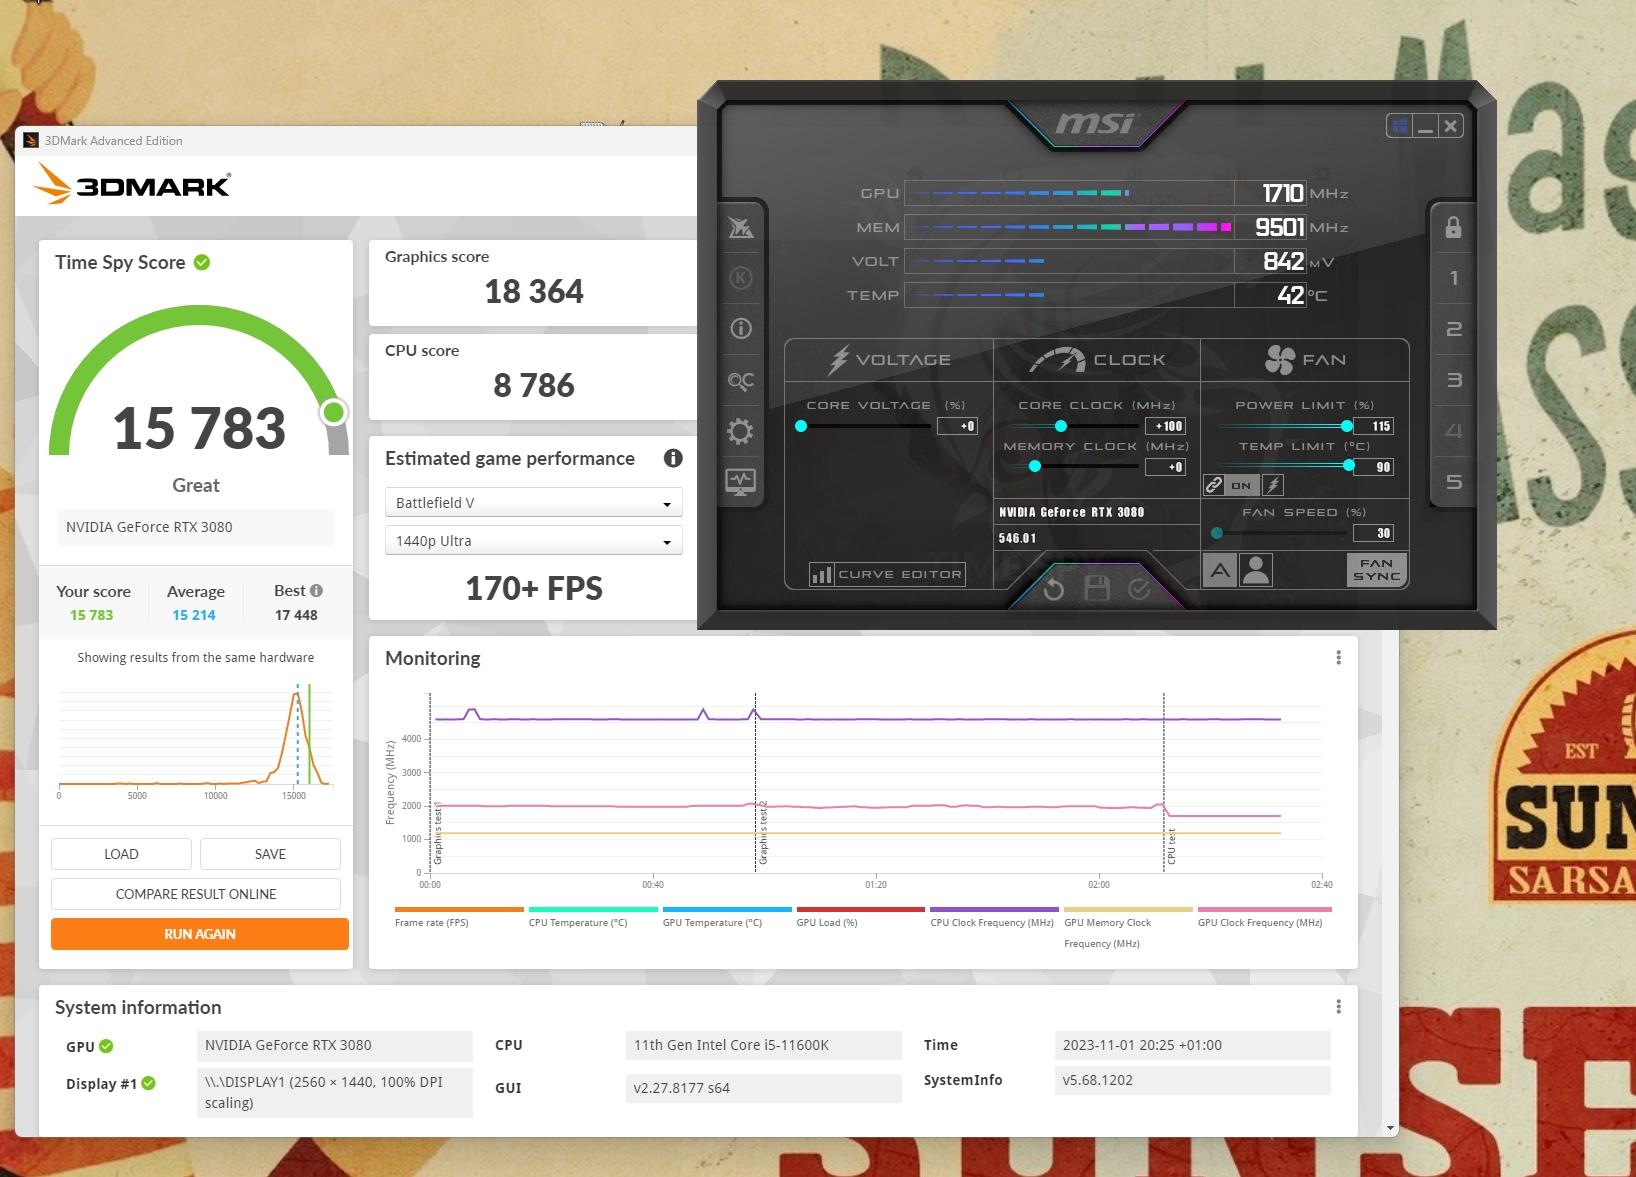1636x1177 pixels.
Task: Click the Power Limit slider handle
Action: coord(1347,426)
